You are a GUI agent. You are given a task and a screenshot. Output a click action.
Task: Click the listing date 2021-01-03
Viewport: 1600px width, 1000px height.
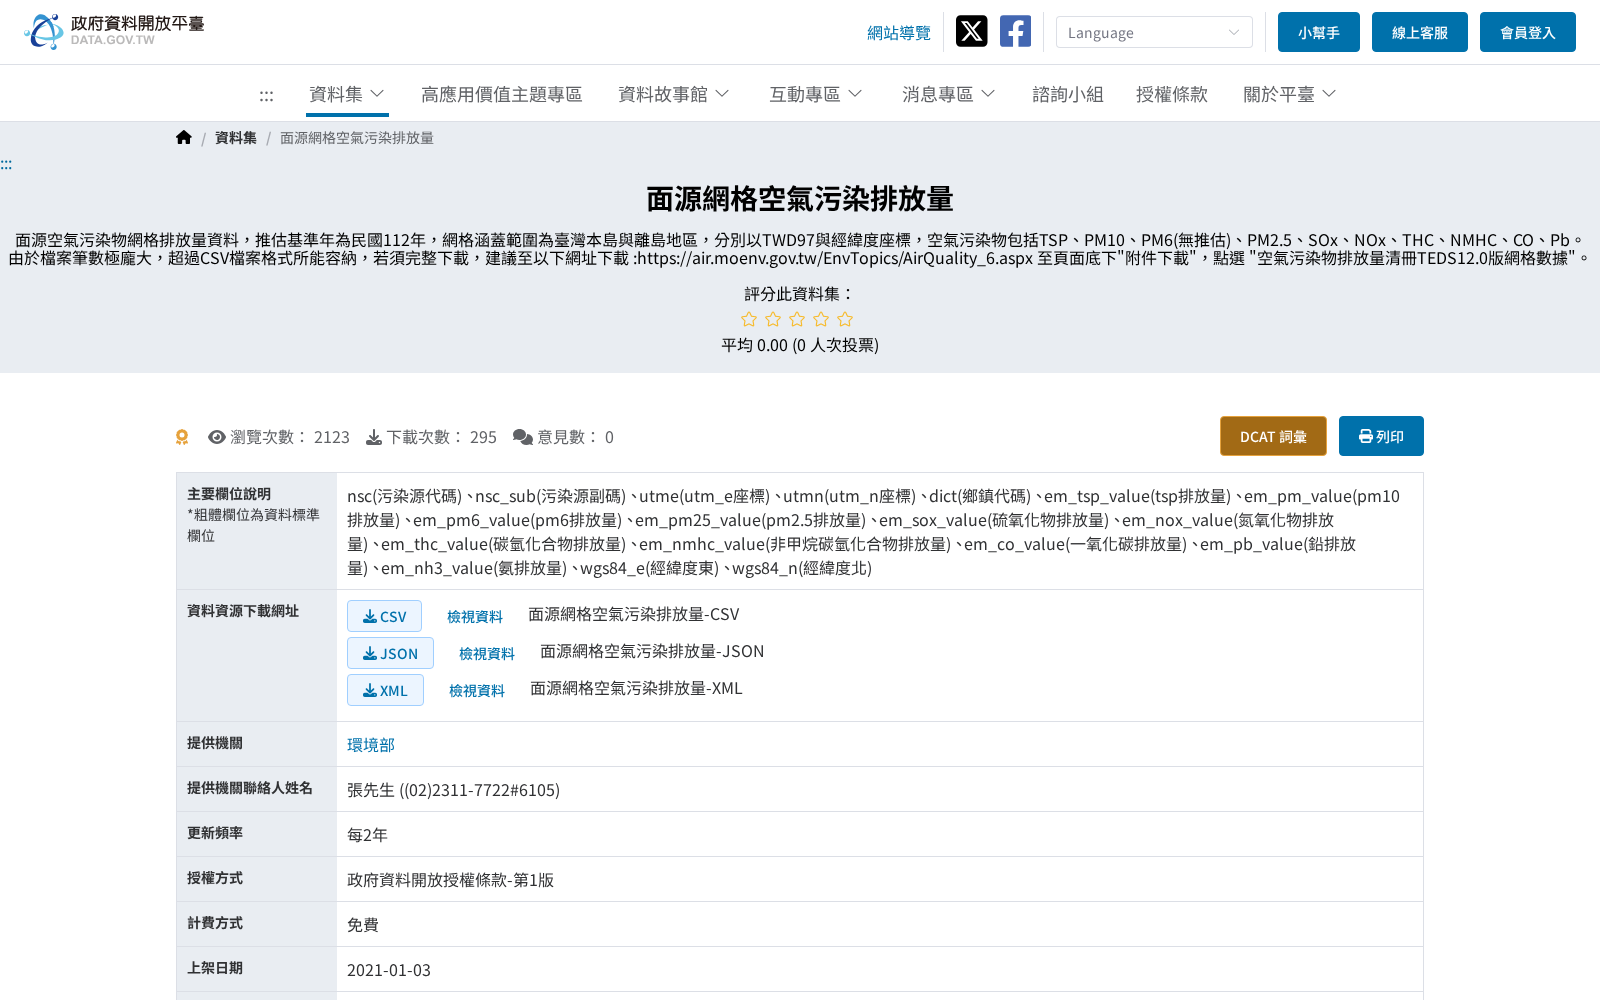coord(389,970)
